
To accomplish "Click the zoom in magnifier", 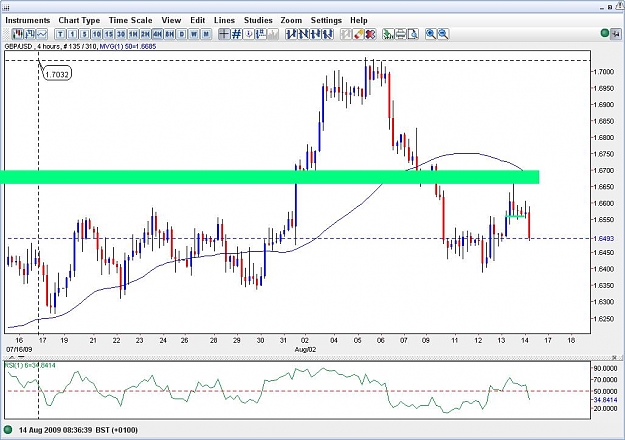I will click(430, 34).
